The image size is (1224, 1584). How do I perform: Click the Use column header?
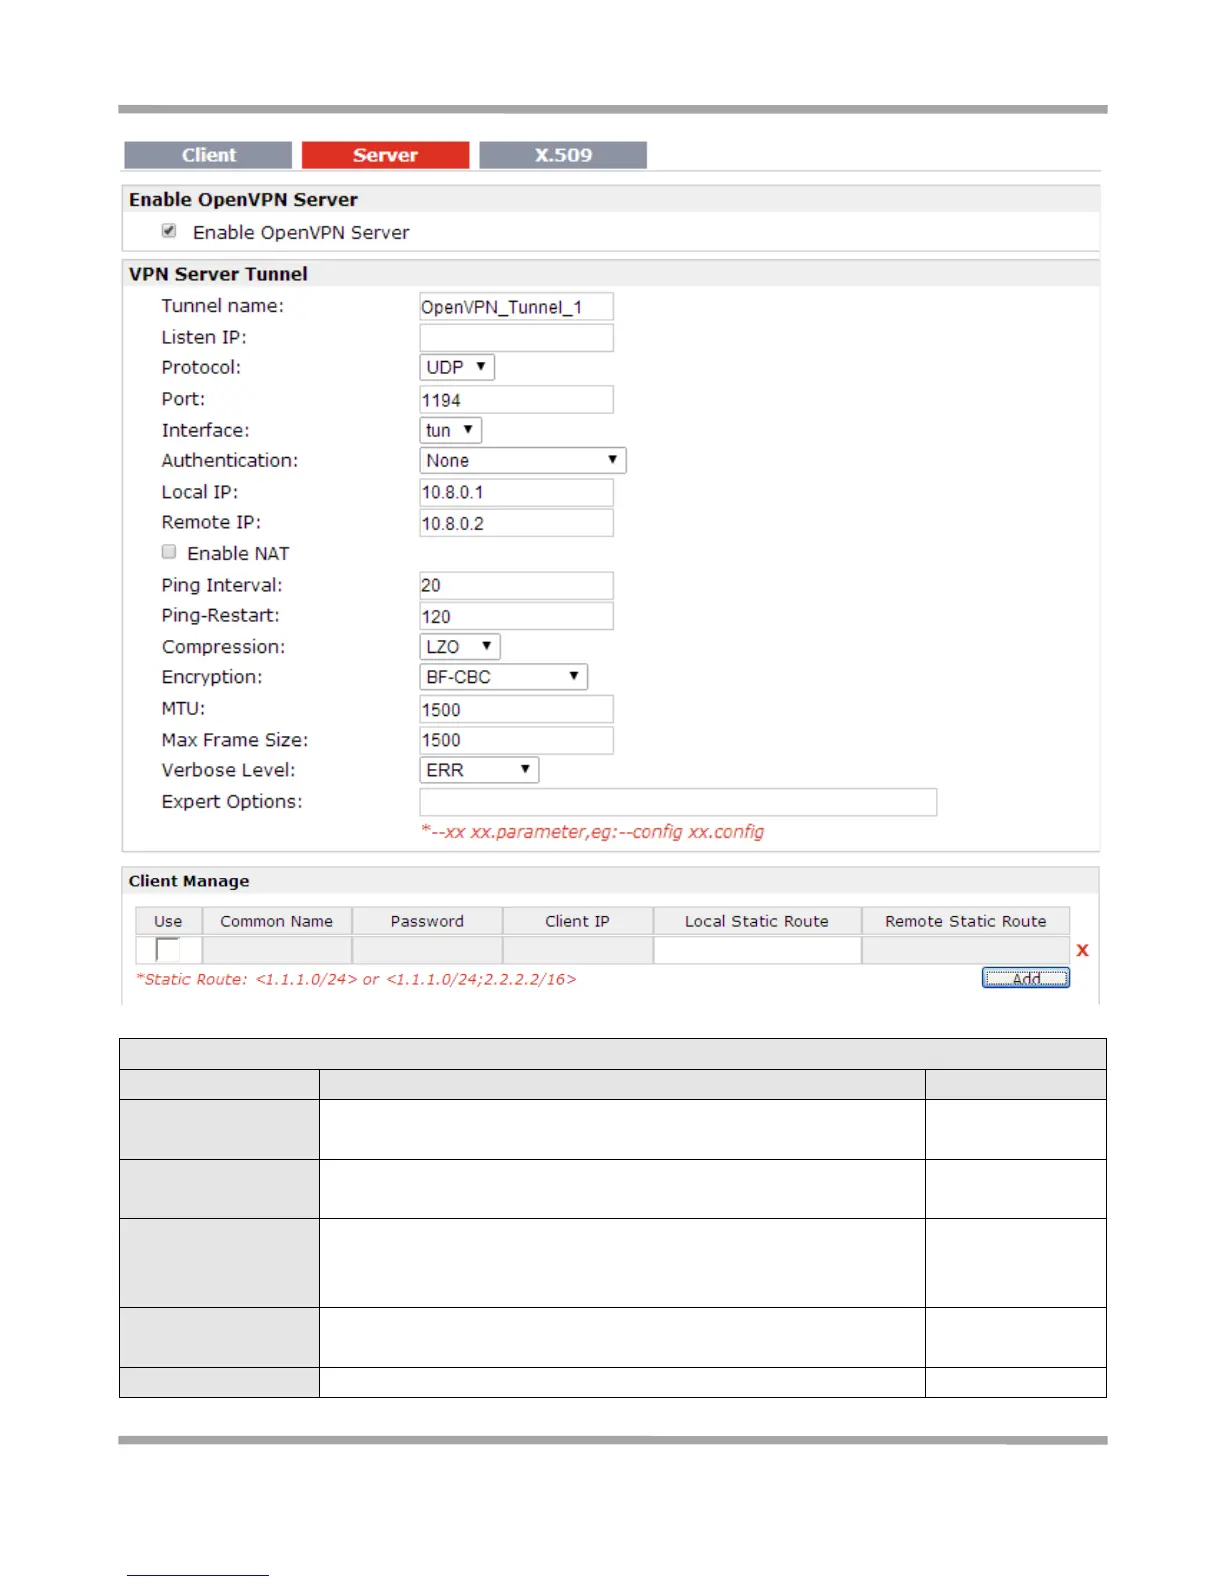coord(168,921)
